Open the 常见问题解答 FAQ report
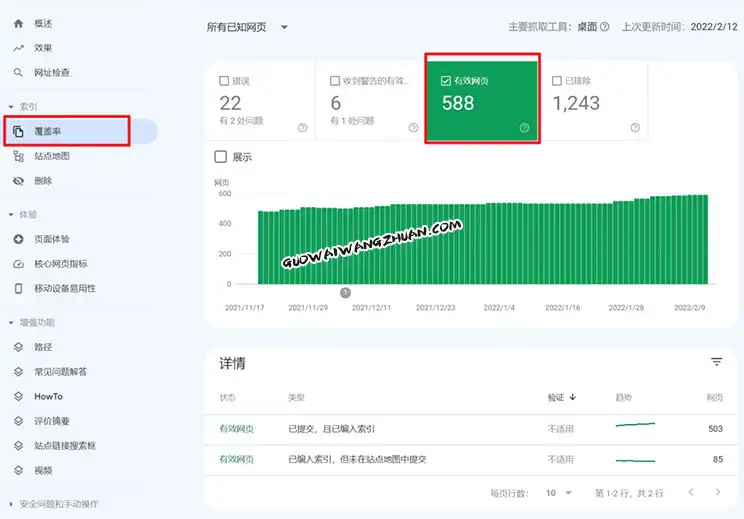This screenshot has width=744, height=519. pyautogui.click(x=61, y=372)
